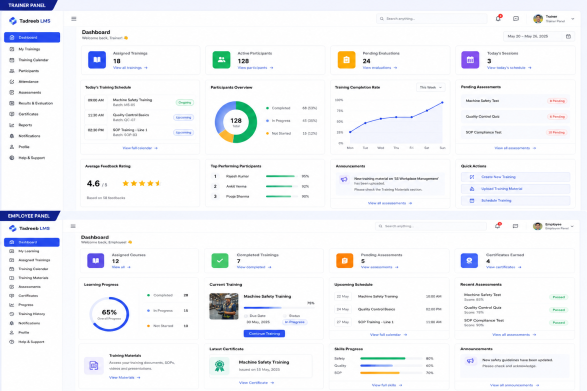Open the May 20 - May 26 date picker
The width and height of the screenshot is (587, 391).
pos(539,36)
